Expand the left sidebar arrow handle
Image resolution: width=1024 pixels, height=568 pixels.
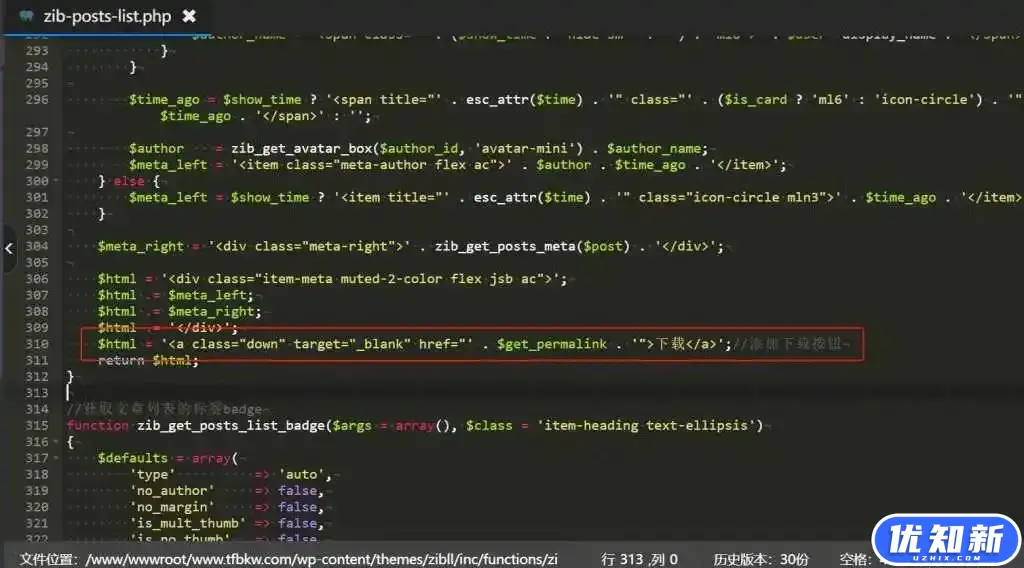9,250
